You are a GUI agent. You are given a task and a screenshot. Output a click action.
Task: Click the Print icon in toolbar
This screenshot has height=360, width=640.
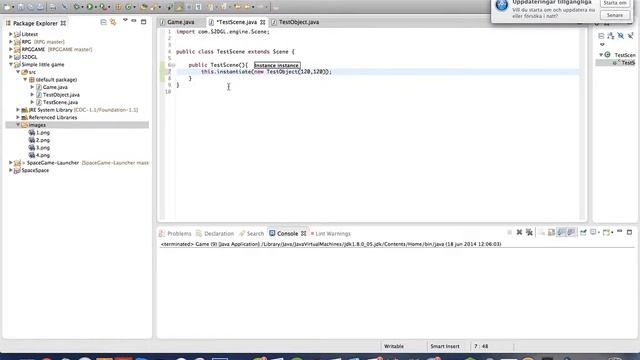pyautogui.click(x=53, y=7)
